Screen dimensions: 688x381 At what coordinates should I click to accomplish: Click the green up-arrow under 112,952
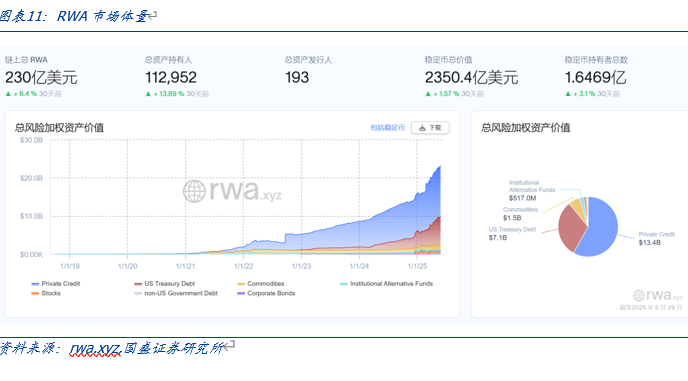click(148, 94)
